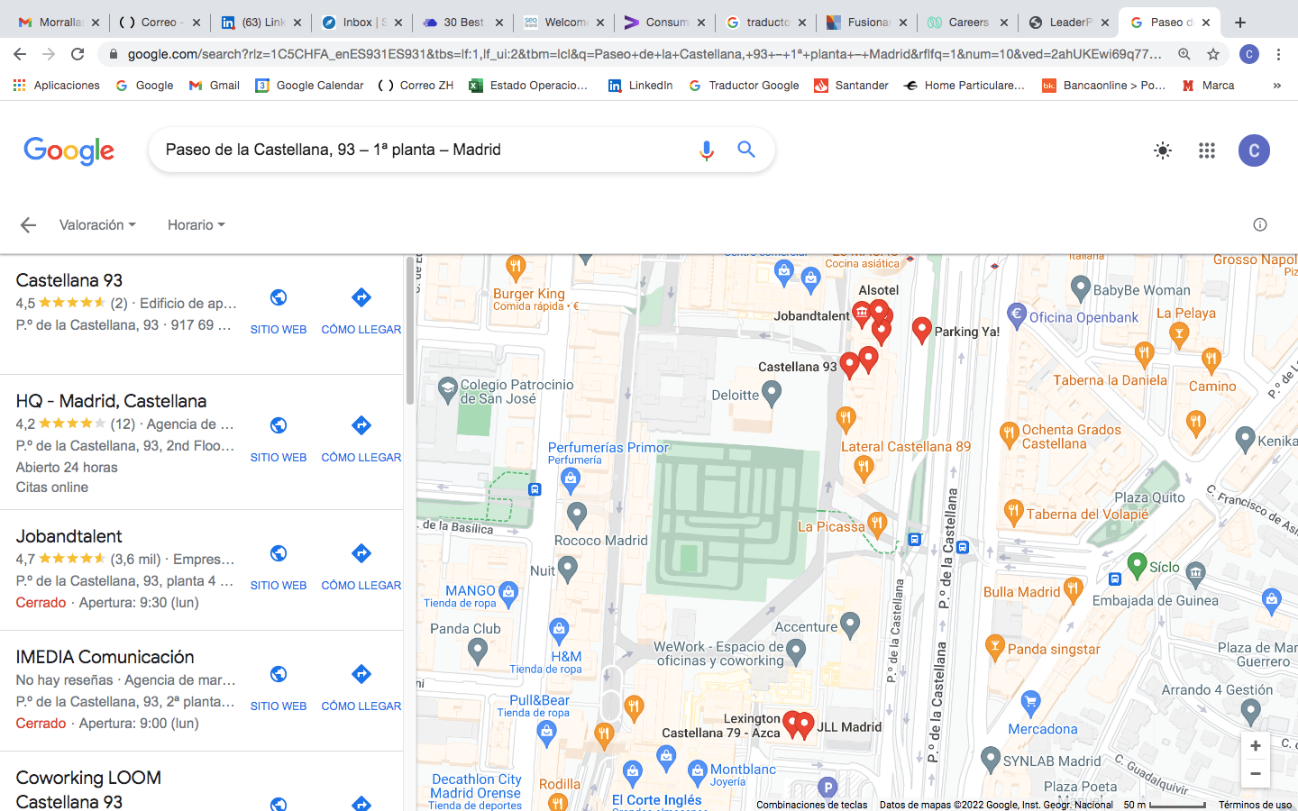
Task: Select the Rococo Madrid map marker
Action: [x=576, y=515]
